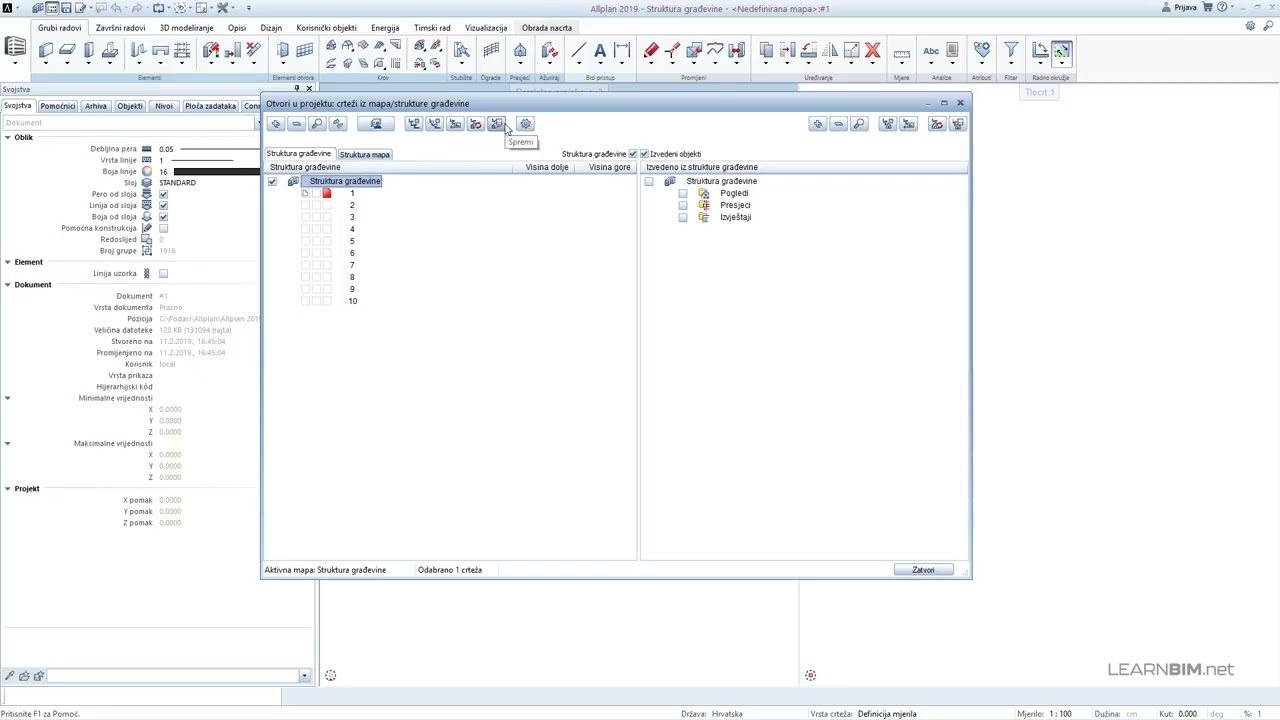Collapse the Dokument properties section

(7, 285)
